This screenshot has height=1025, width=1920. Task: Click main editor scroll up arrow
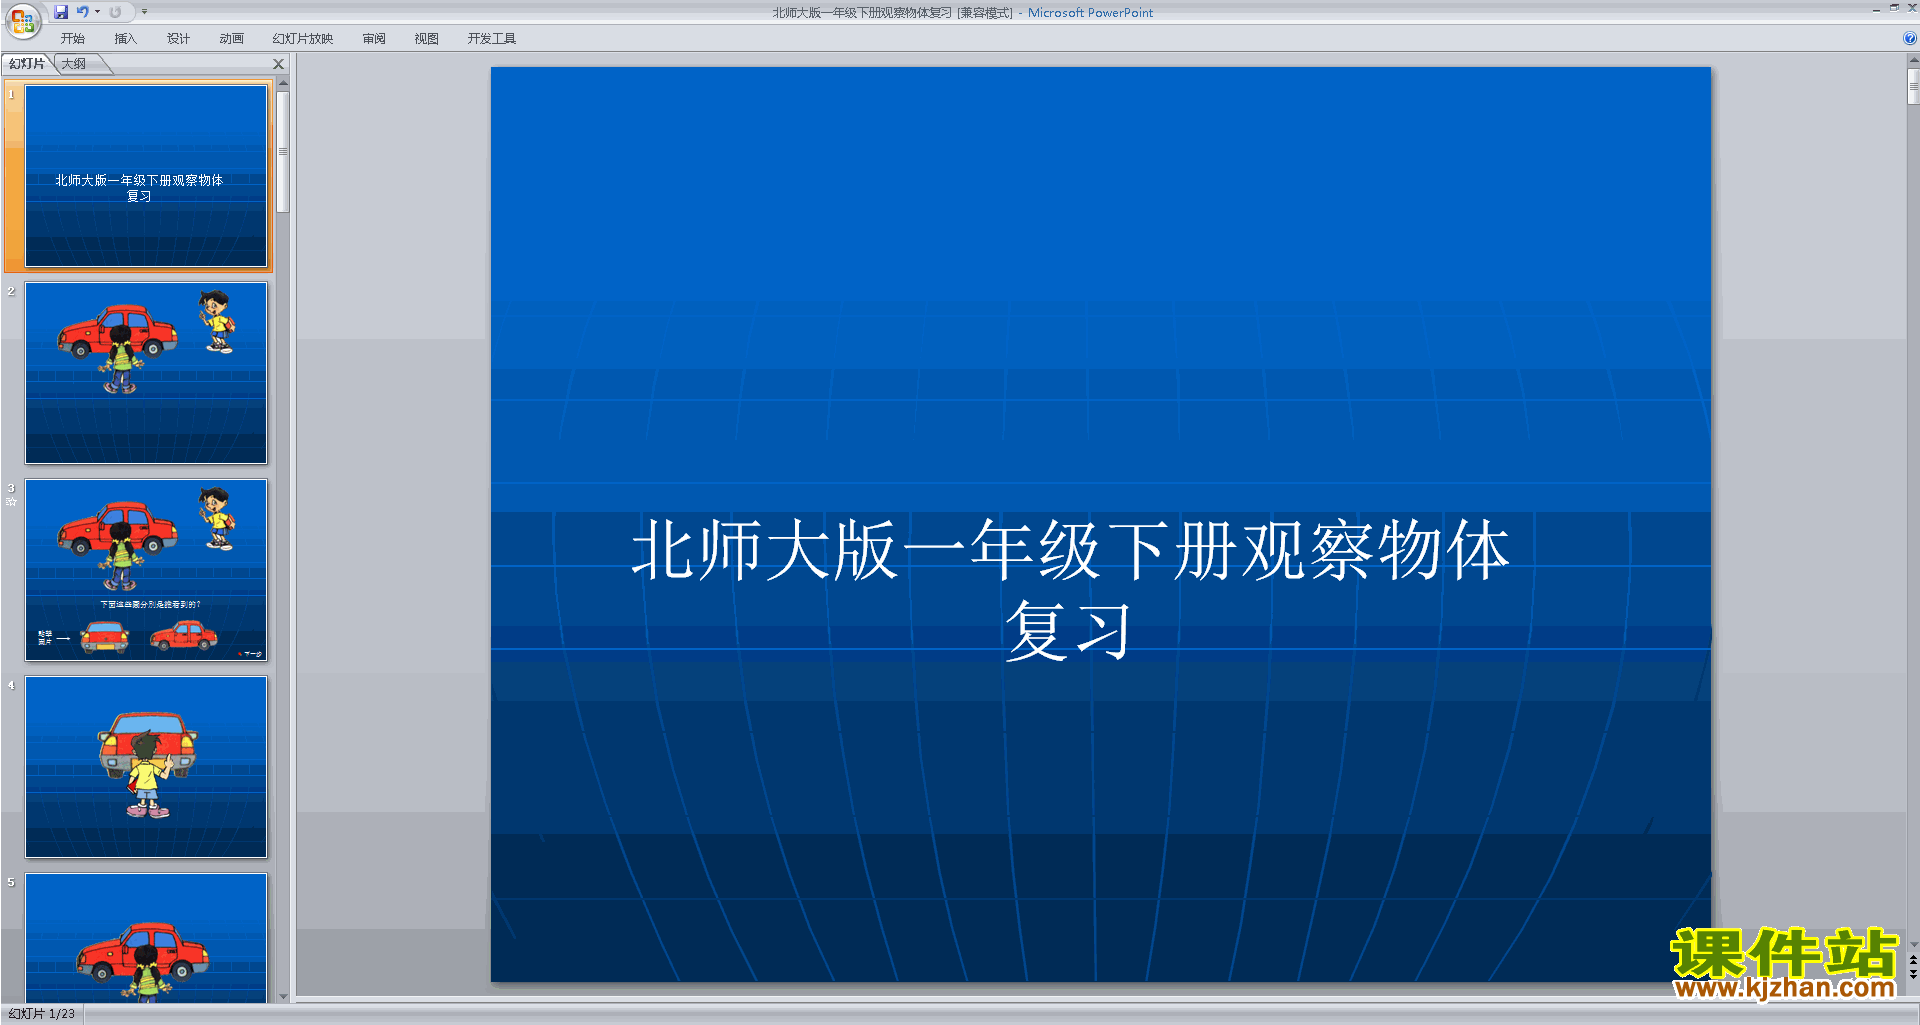coord(1913,60)
